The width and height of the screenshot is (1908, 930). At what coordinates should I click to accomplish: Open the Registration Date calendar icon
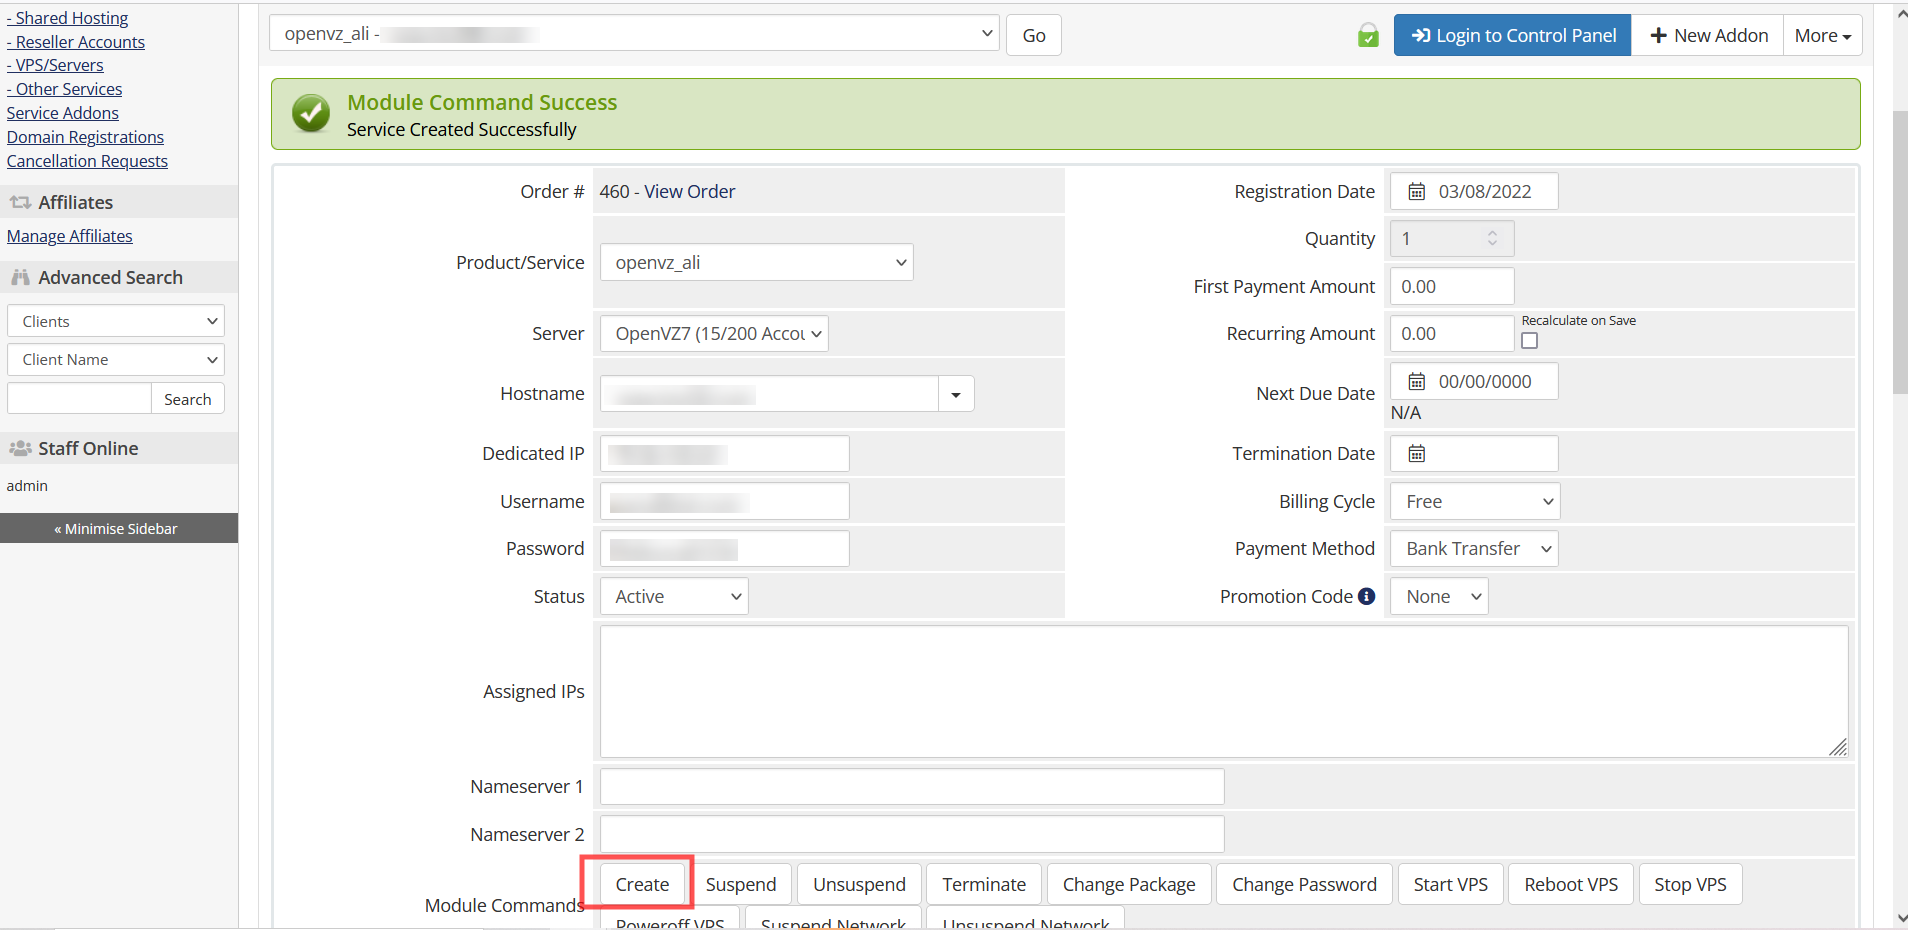point(1416,192)
